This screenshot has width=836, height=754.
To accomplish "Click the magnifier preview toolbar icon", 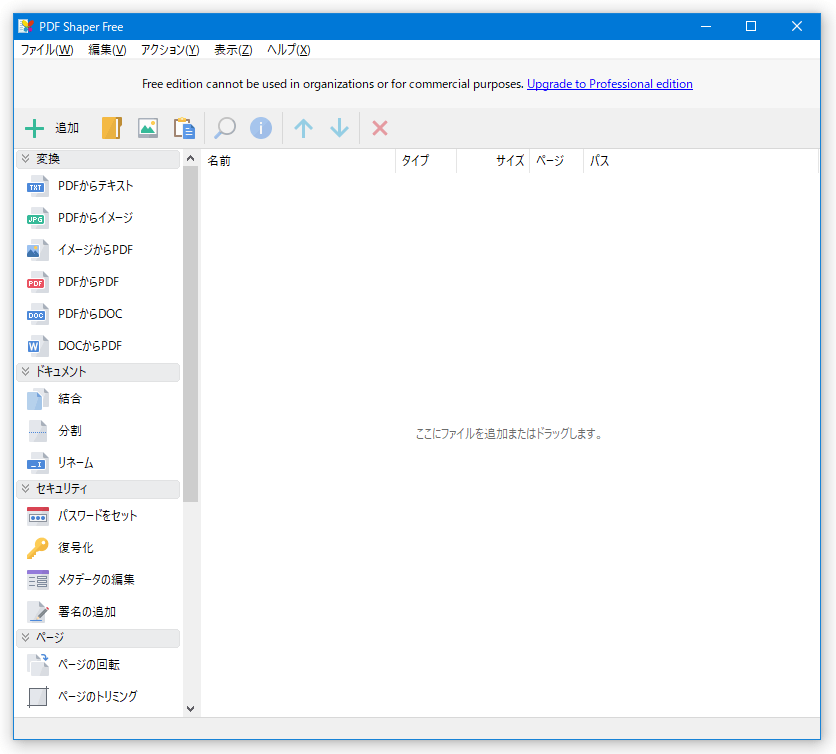I will point(224,128).
